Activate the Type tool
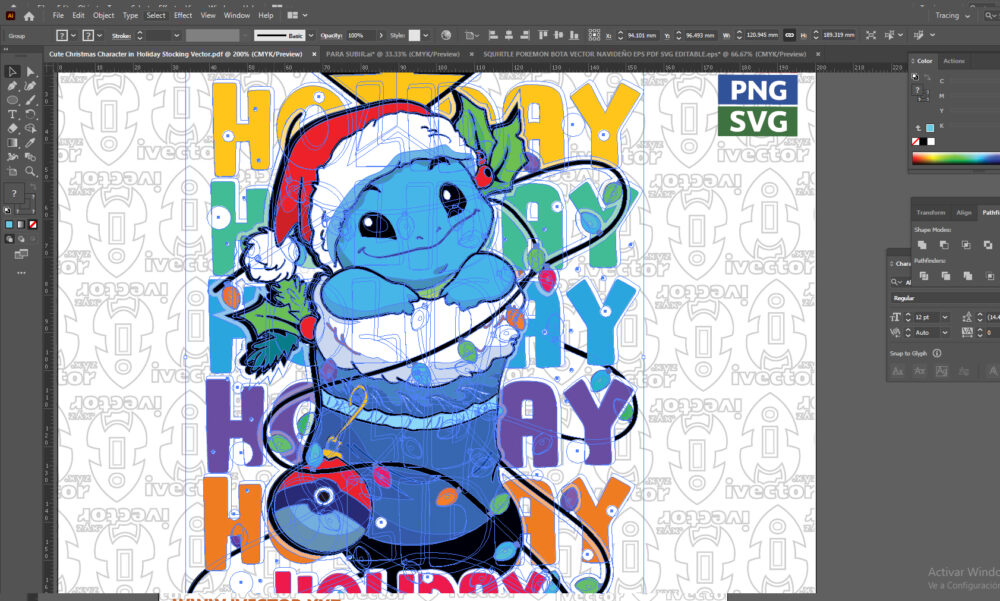The image size is (1000, 601). (x=12, y=114)
